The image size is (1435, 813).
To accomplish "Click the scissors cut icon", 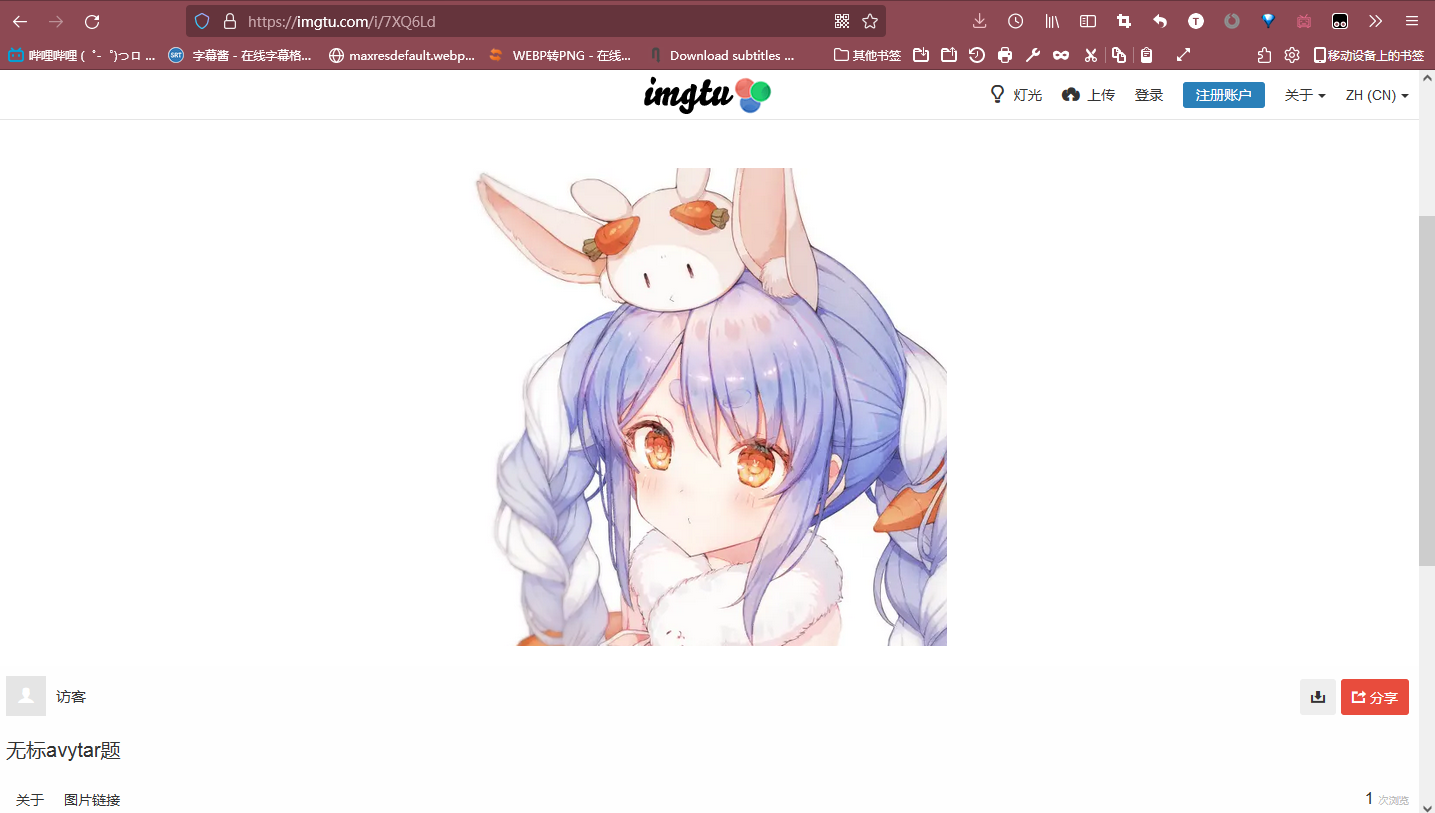I will click(1090, 56).
